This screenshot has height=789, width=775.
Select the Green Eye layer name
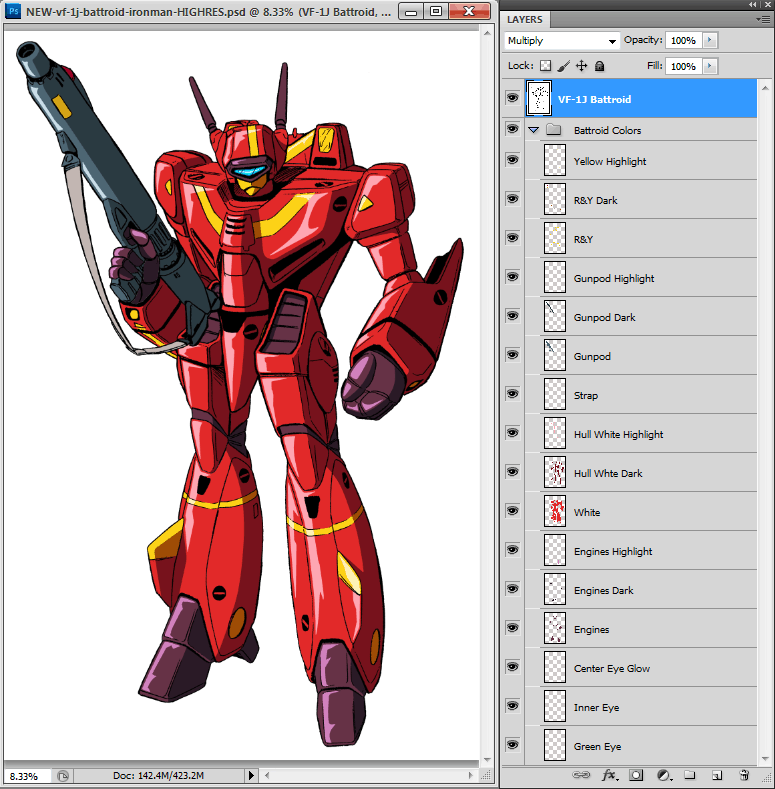[597, 746]
